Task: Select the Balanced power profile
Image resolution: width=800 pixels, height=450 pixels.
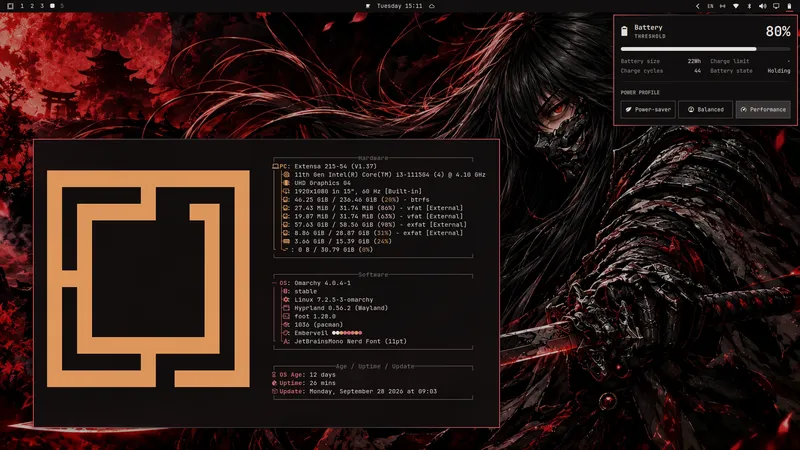Action: (x=706, y=109)
